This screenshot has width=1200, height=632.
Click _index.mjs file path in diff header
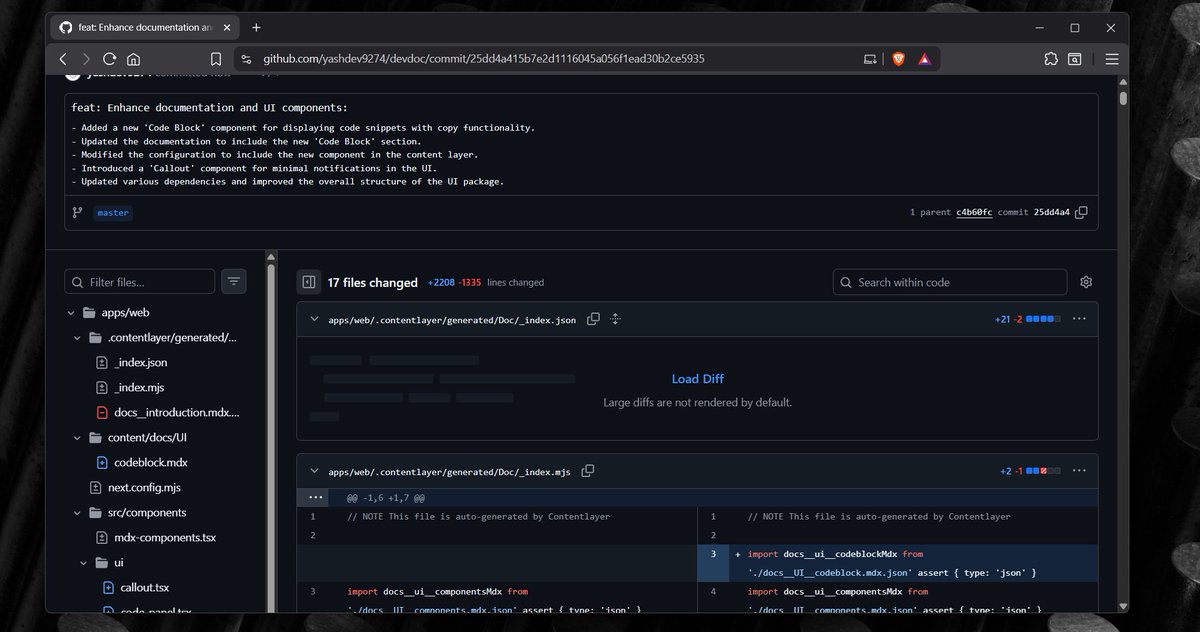449,471
